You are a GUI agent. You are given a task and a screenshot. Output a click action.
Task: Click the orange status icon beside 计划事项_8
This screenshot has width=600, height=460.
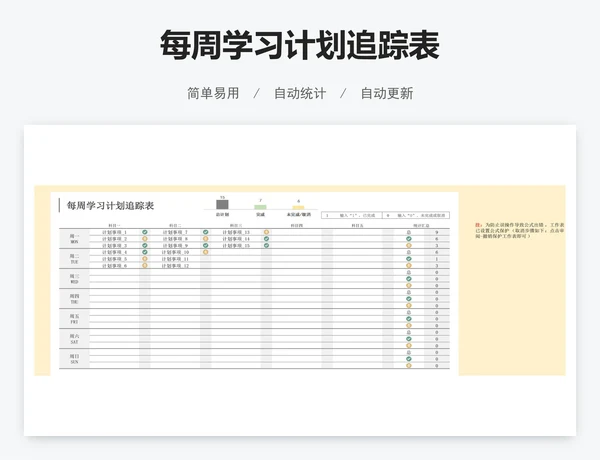point(205,239)
